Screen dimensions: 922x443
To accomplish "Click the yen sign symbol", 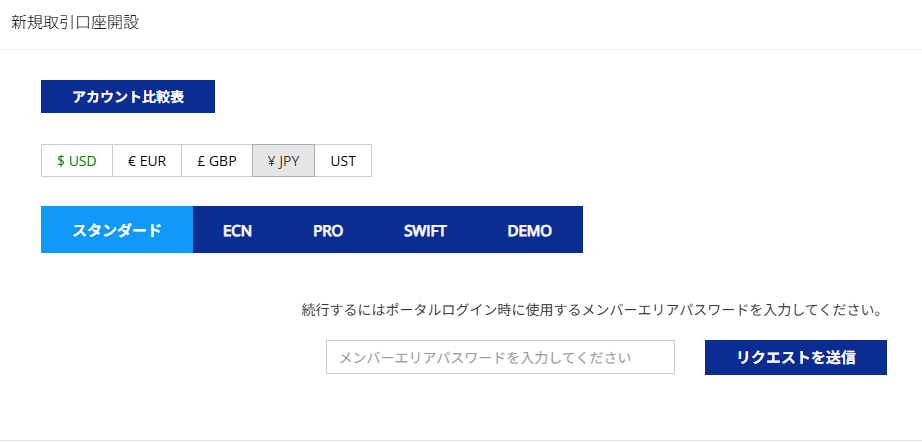I will [271, 161].
